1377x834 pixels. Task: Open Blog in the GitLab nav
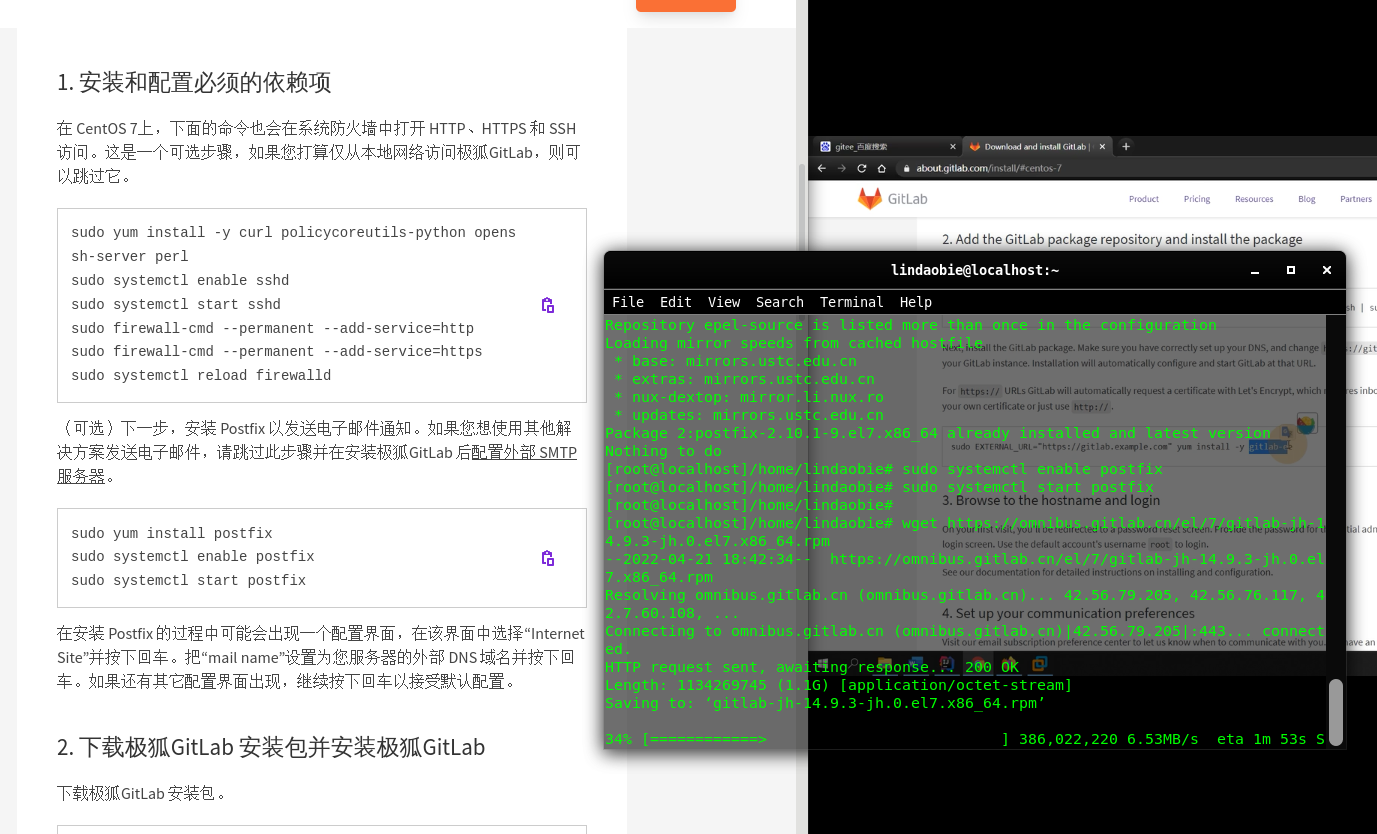(x=1307, y=199)
